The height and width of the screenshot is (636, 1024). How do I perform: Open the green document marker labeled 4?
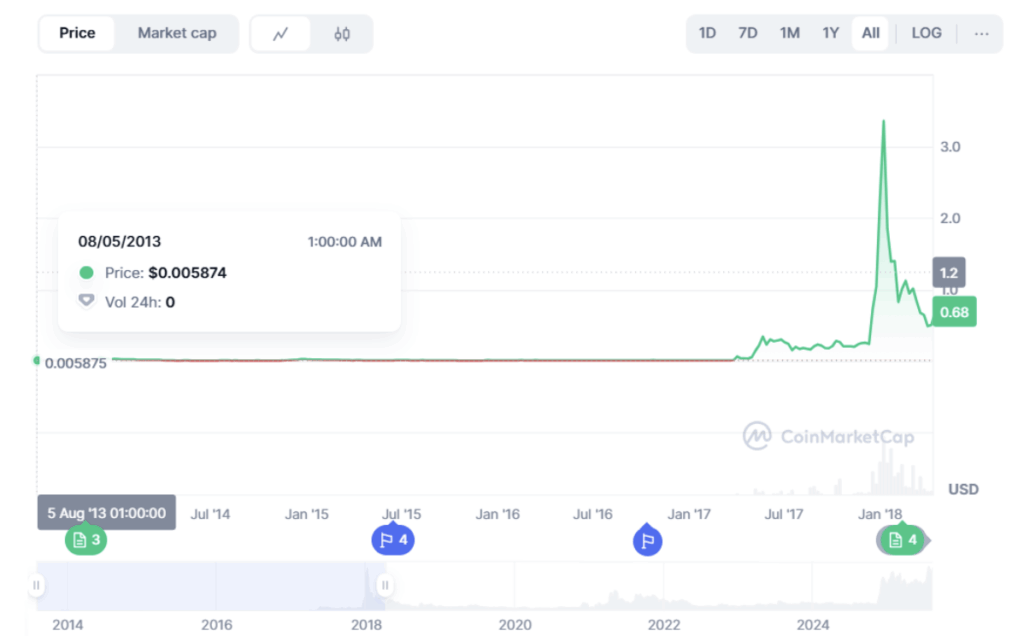coord(903,539)
